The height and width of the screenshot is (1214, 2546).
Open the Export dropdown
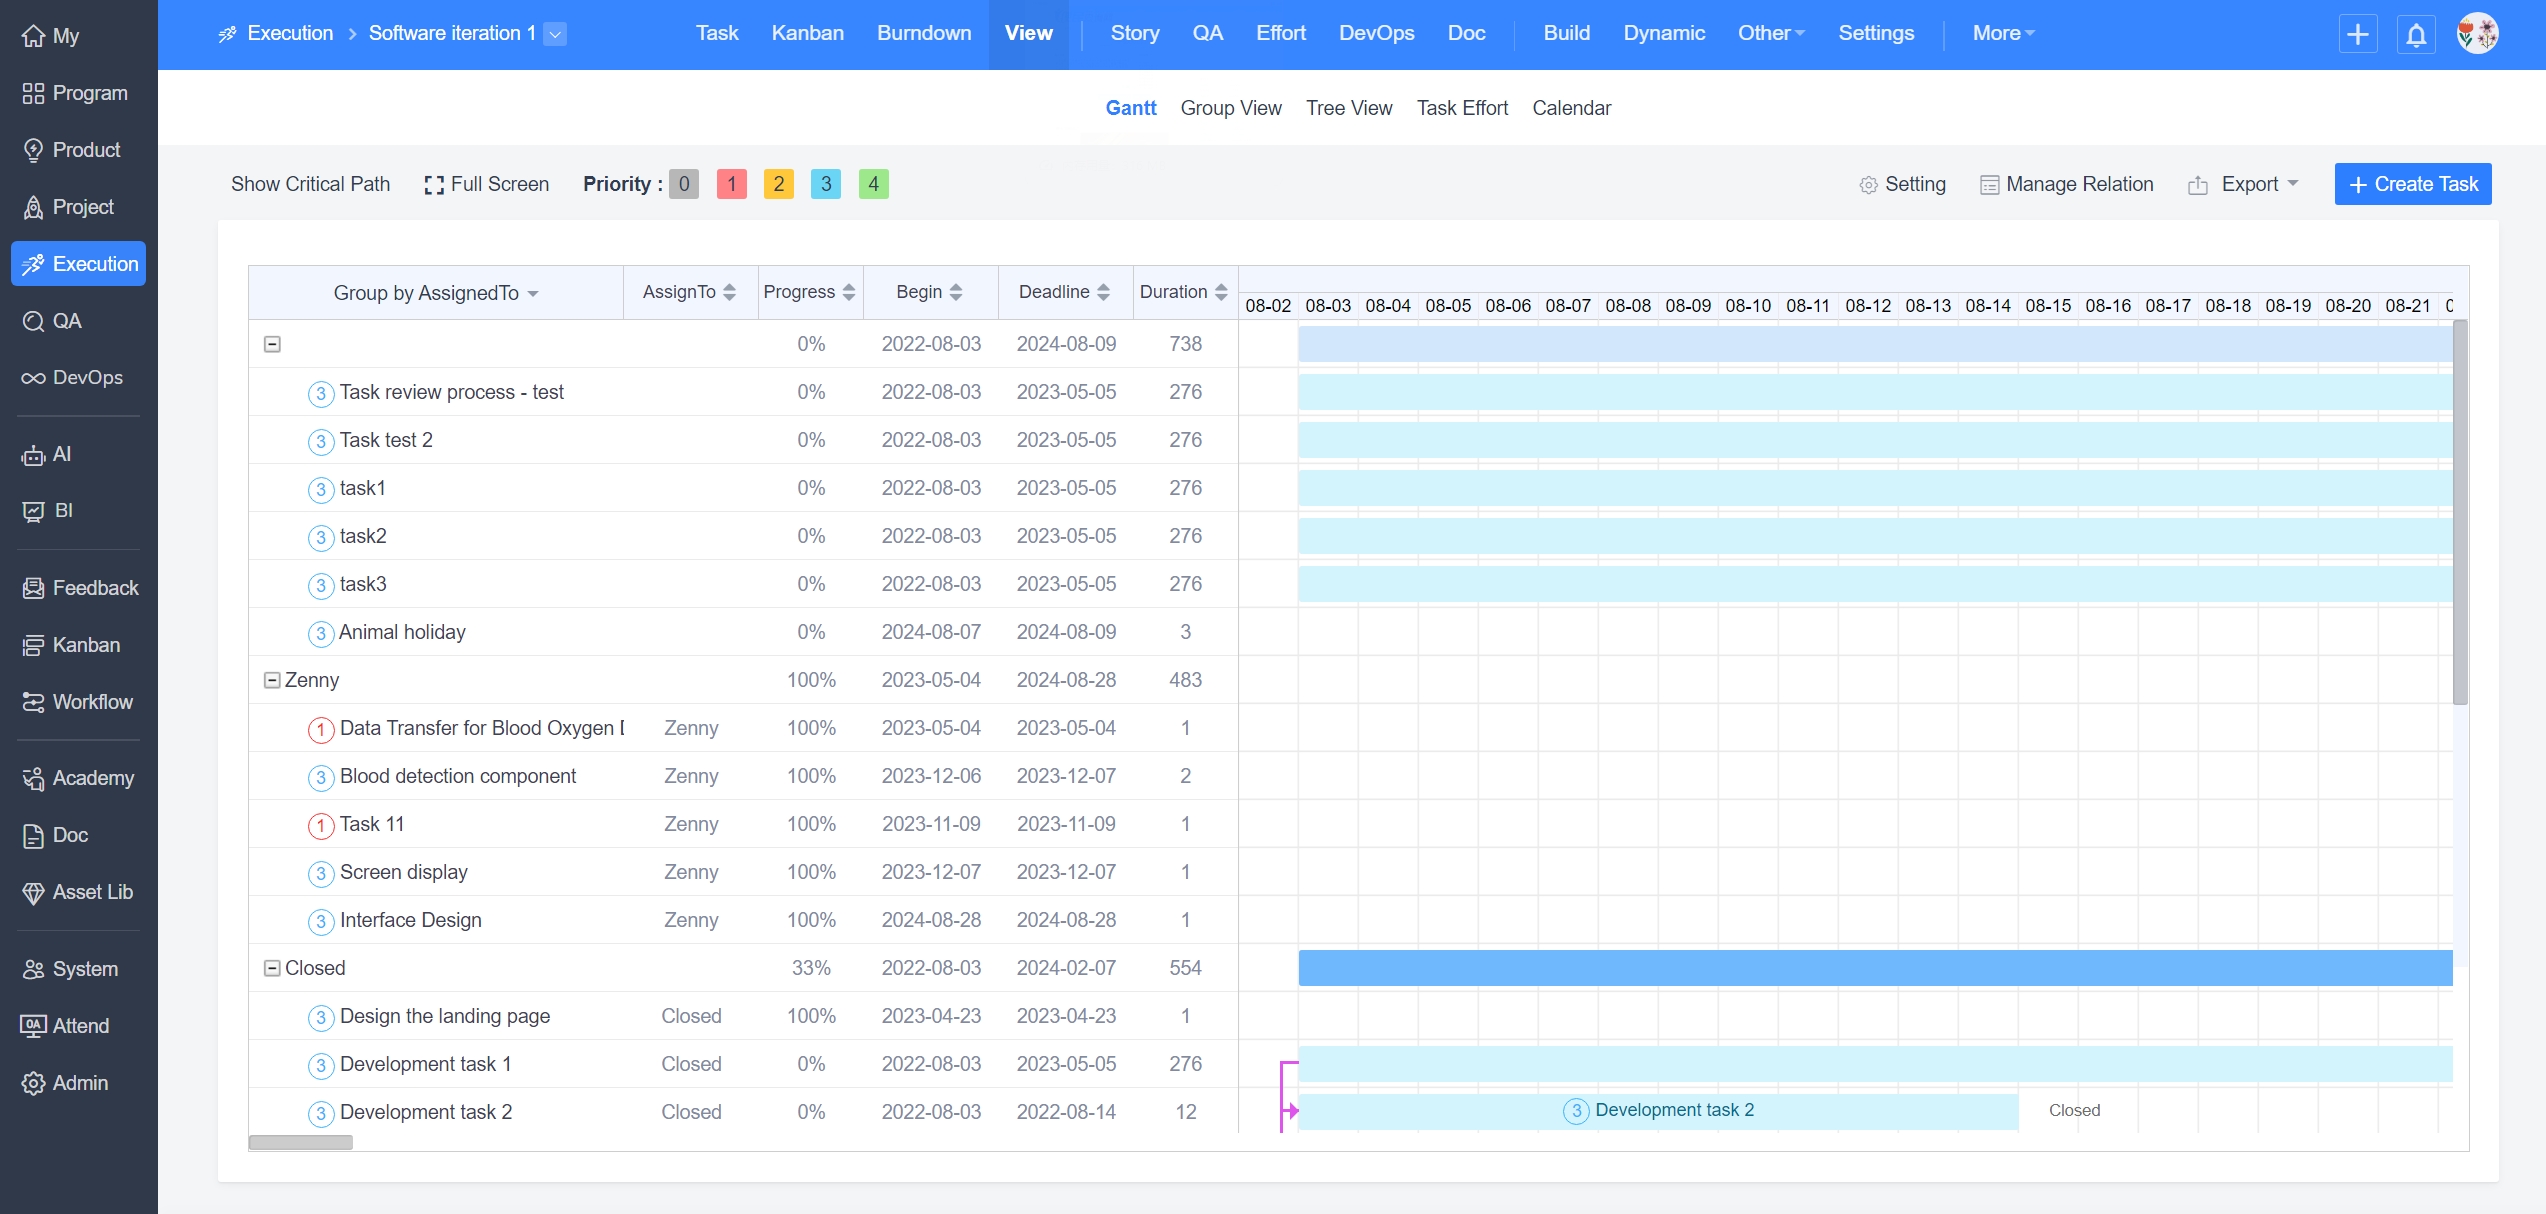pyautogui.click(x=2248, y=184)
